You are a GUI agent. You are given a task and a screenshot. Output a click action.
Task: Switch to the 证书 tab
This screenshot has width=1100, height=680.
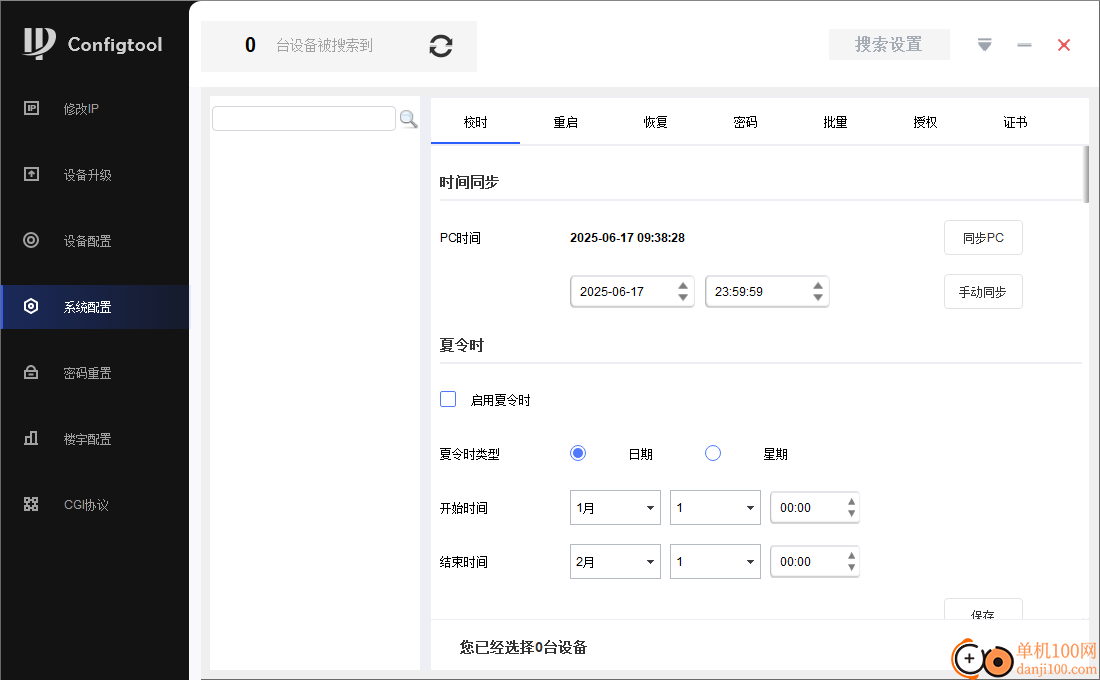[1014, 122]
